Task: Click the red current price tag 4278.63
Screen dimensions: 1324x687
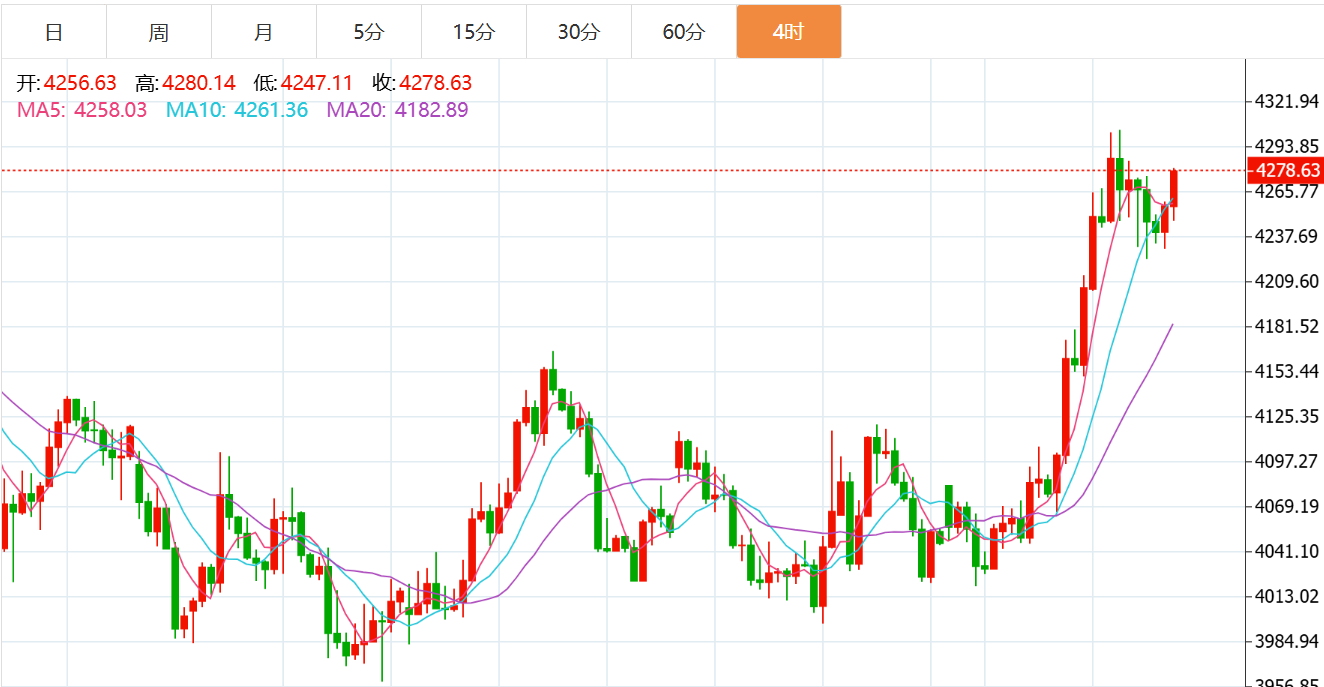Action: pyautogui.click(x=1286, y=170)
